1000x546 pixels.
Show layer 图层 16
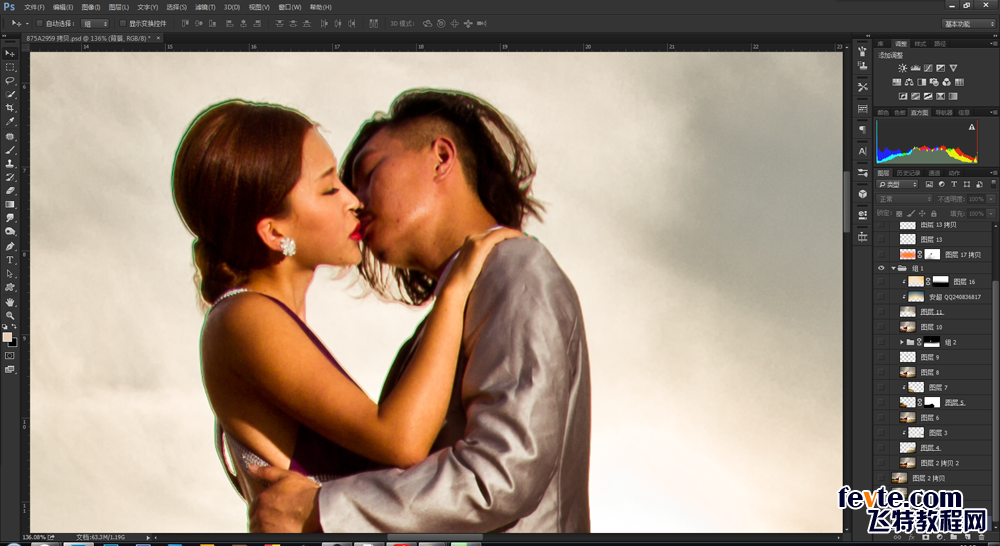881,281
